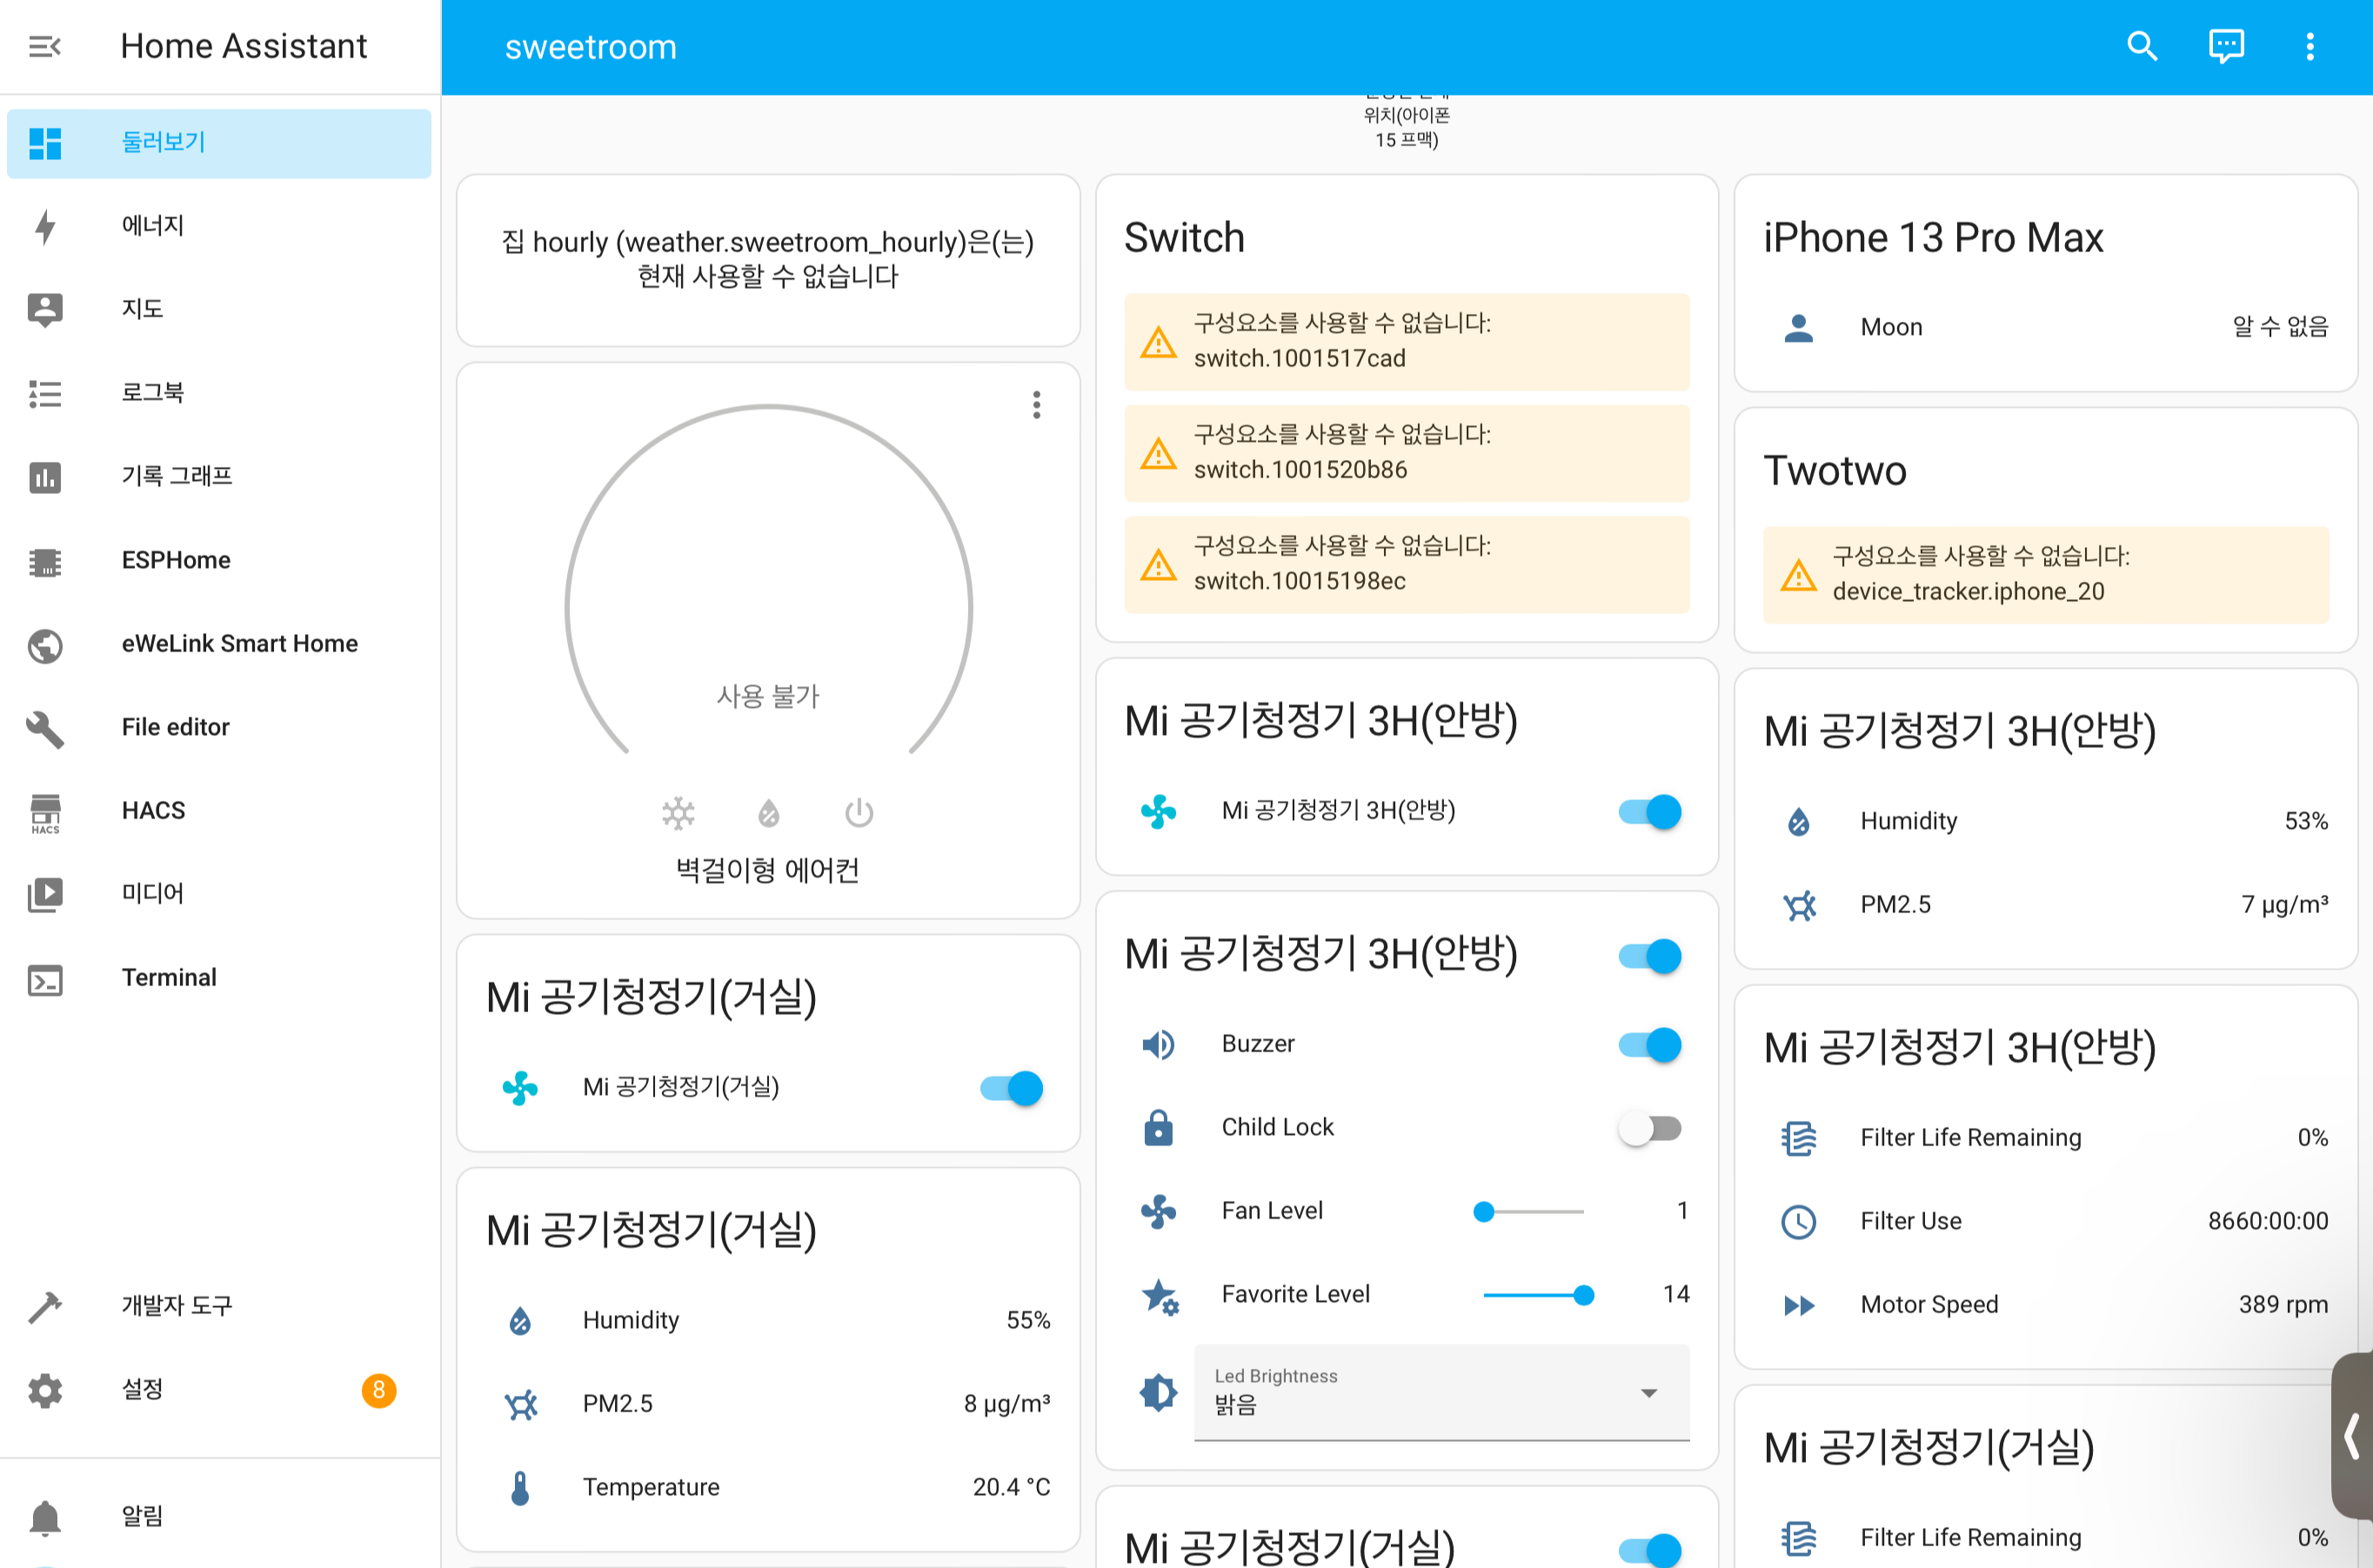Collapse the sidebar with the menu icon

pos(45,46)
